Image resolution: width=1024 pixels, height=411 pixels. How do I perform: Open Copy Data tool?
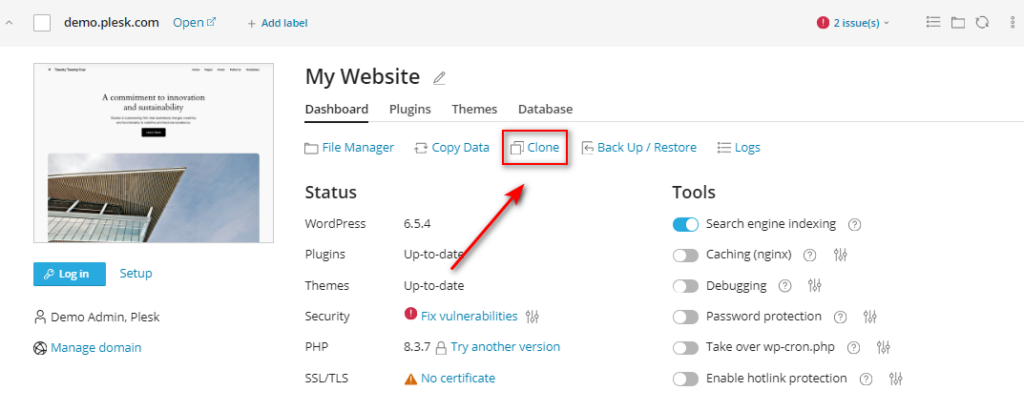(x=451, y=148)
